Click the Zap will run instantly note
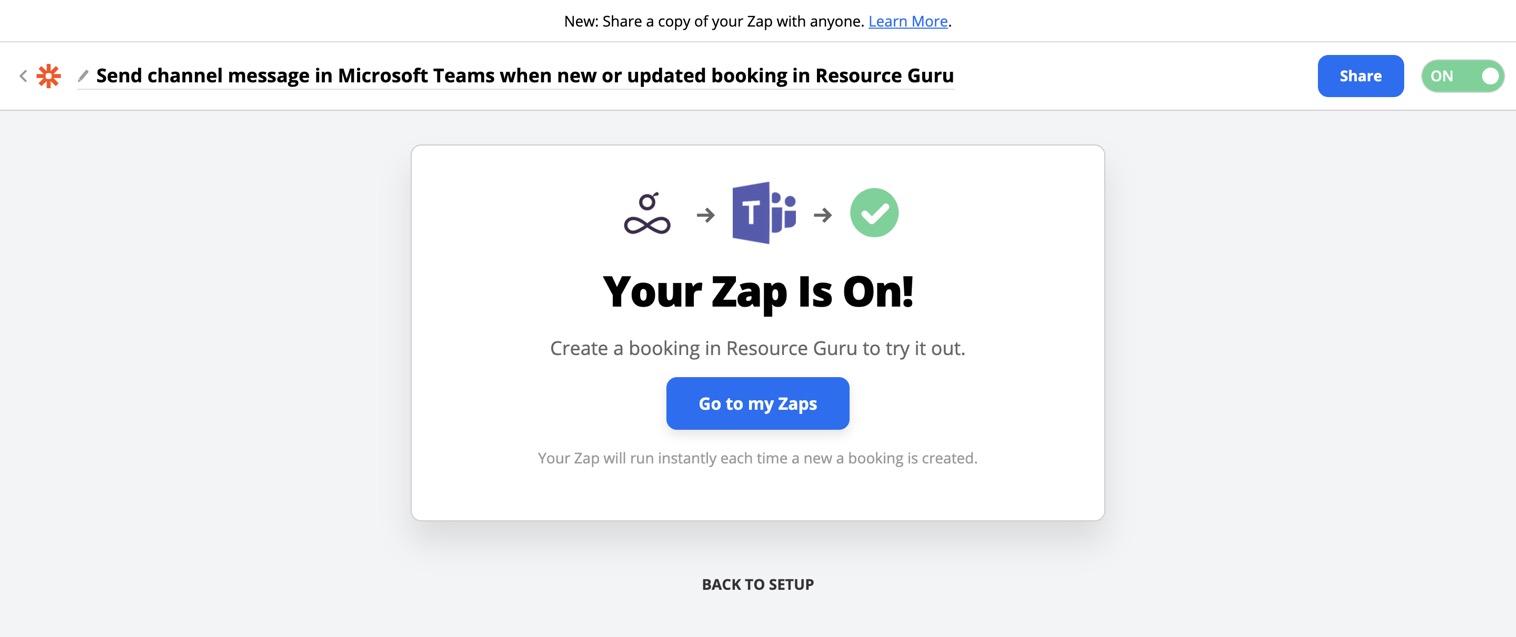Screen dimensions: 1516x637 [758, 458]
